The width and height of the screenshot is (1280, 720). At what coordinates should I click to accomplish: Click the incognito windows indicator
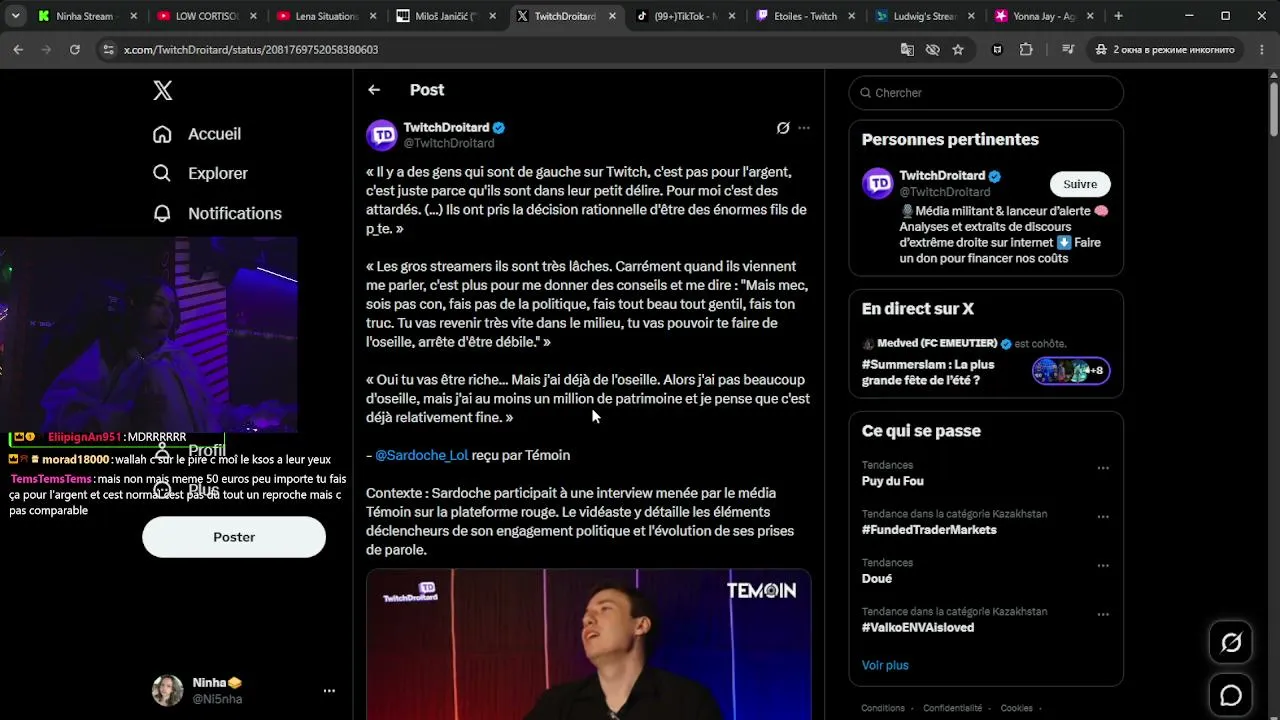[1164, 49]
